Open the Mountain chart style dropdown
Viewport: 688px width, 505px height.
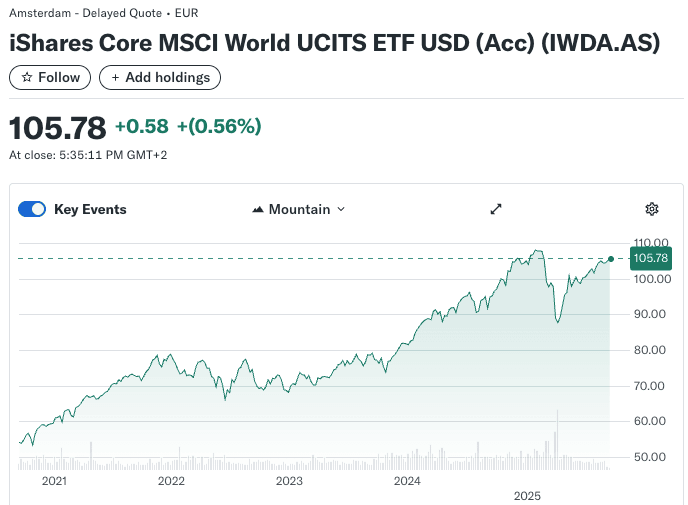click(298, 209)
